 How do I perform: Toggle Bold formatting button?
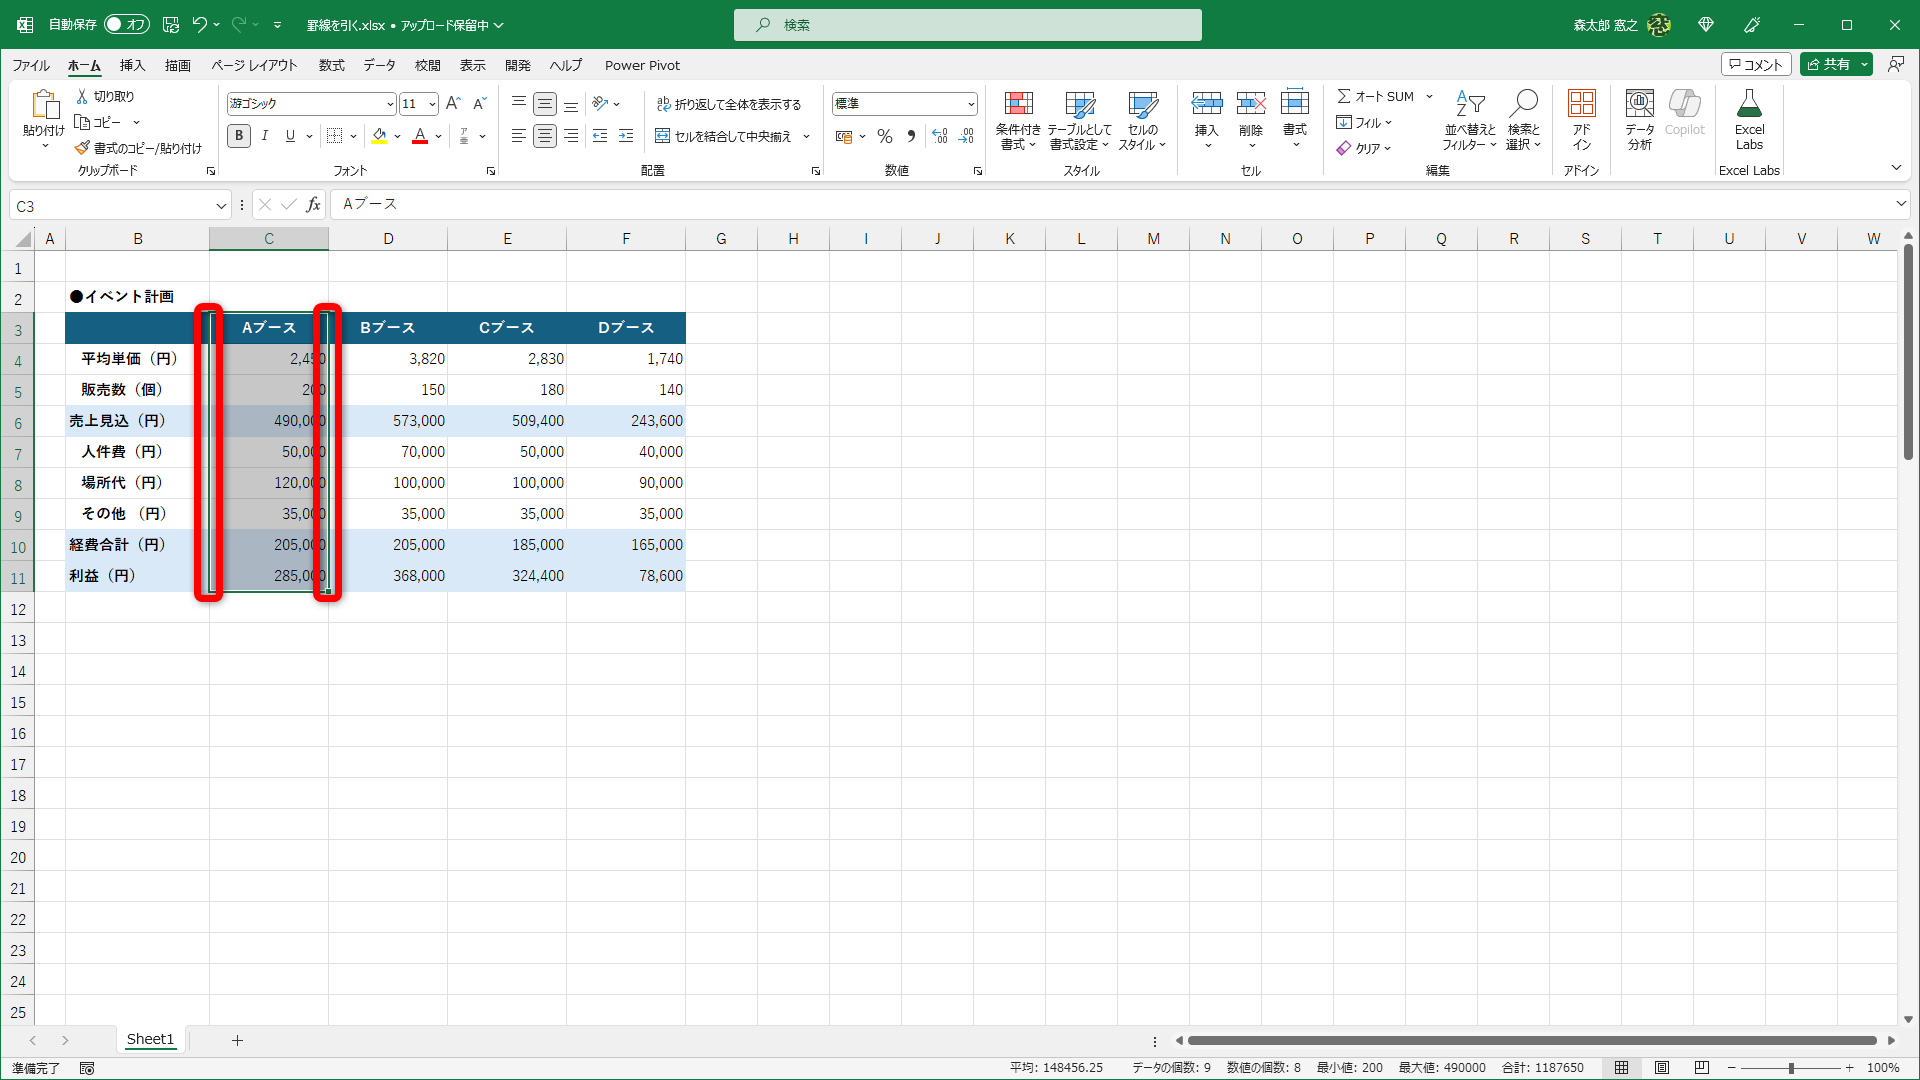click(238, 136)
